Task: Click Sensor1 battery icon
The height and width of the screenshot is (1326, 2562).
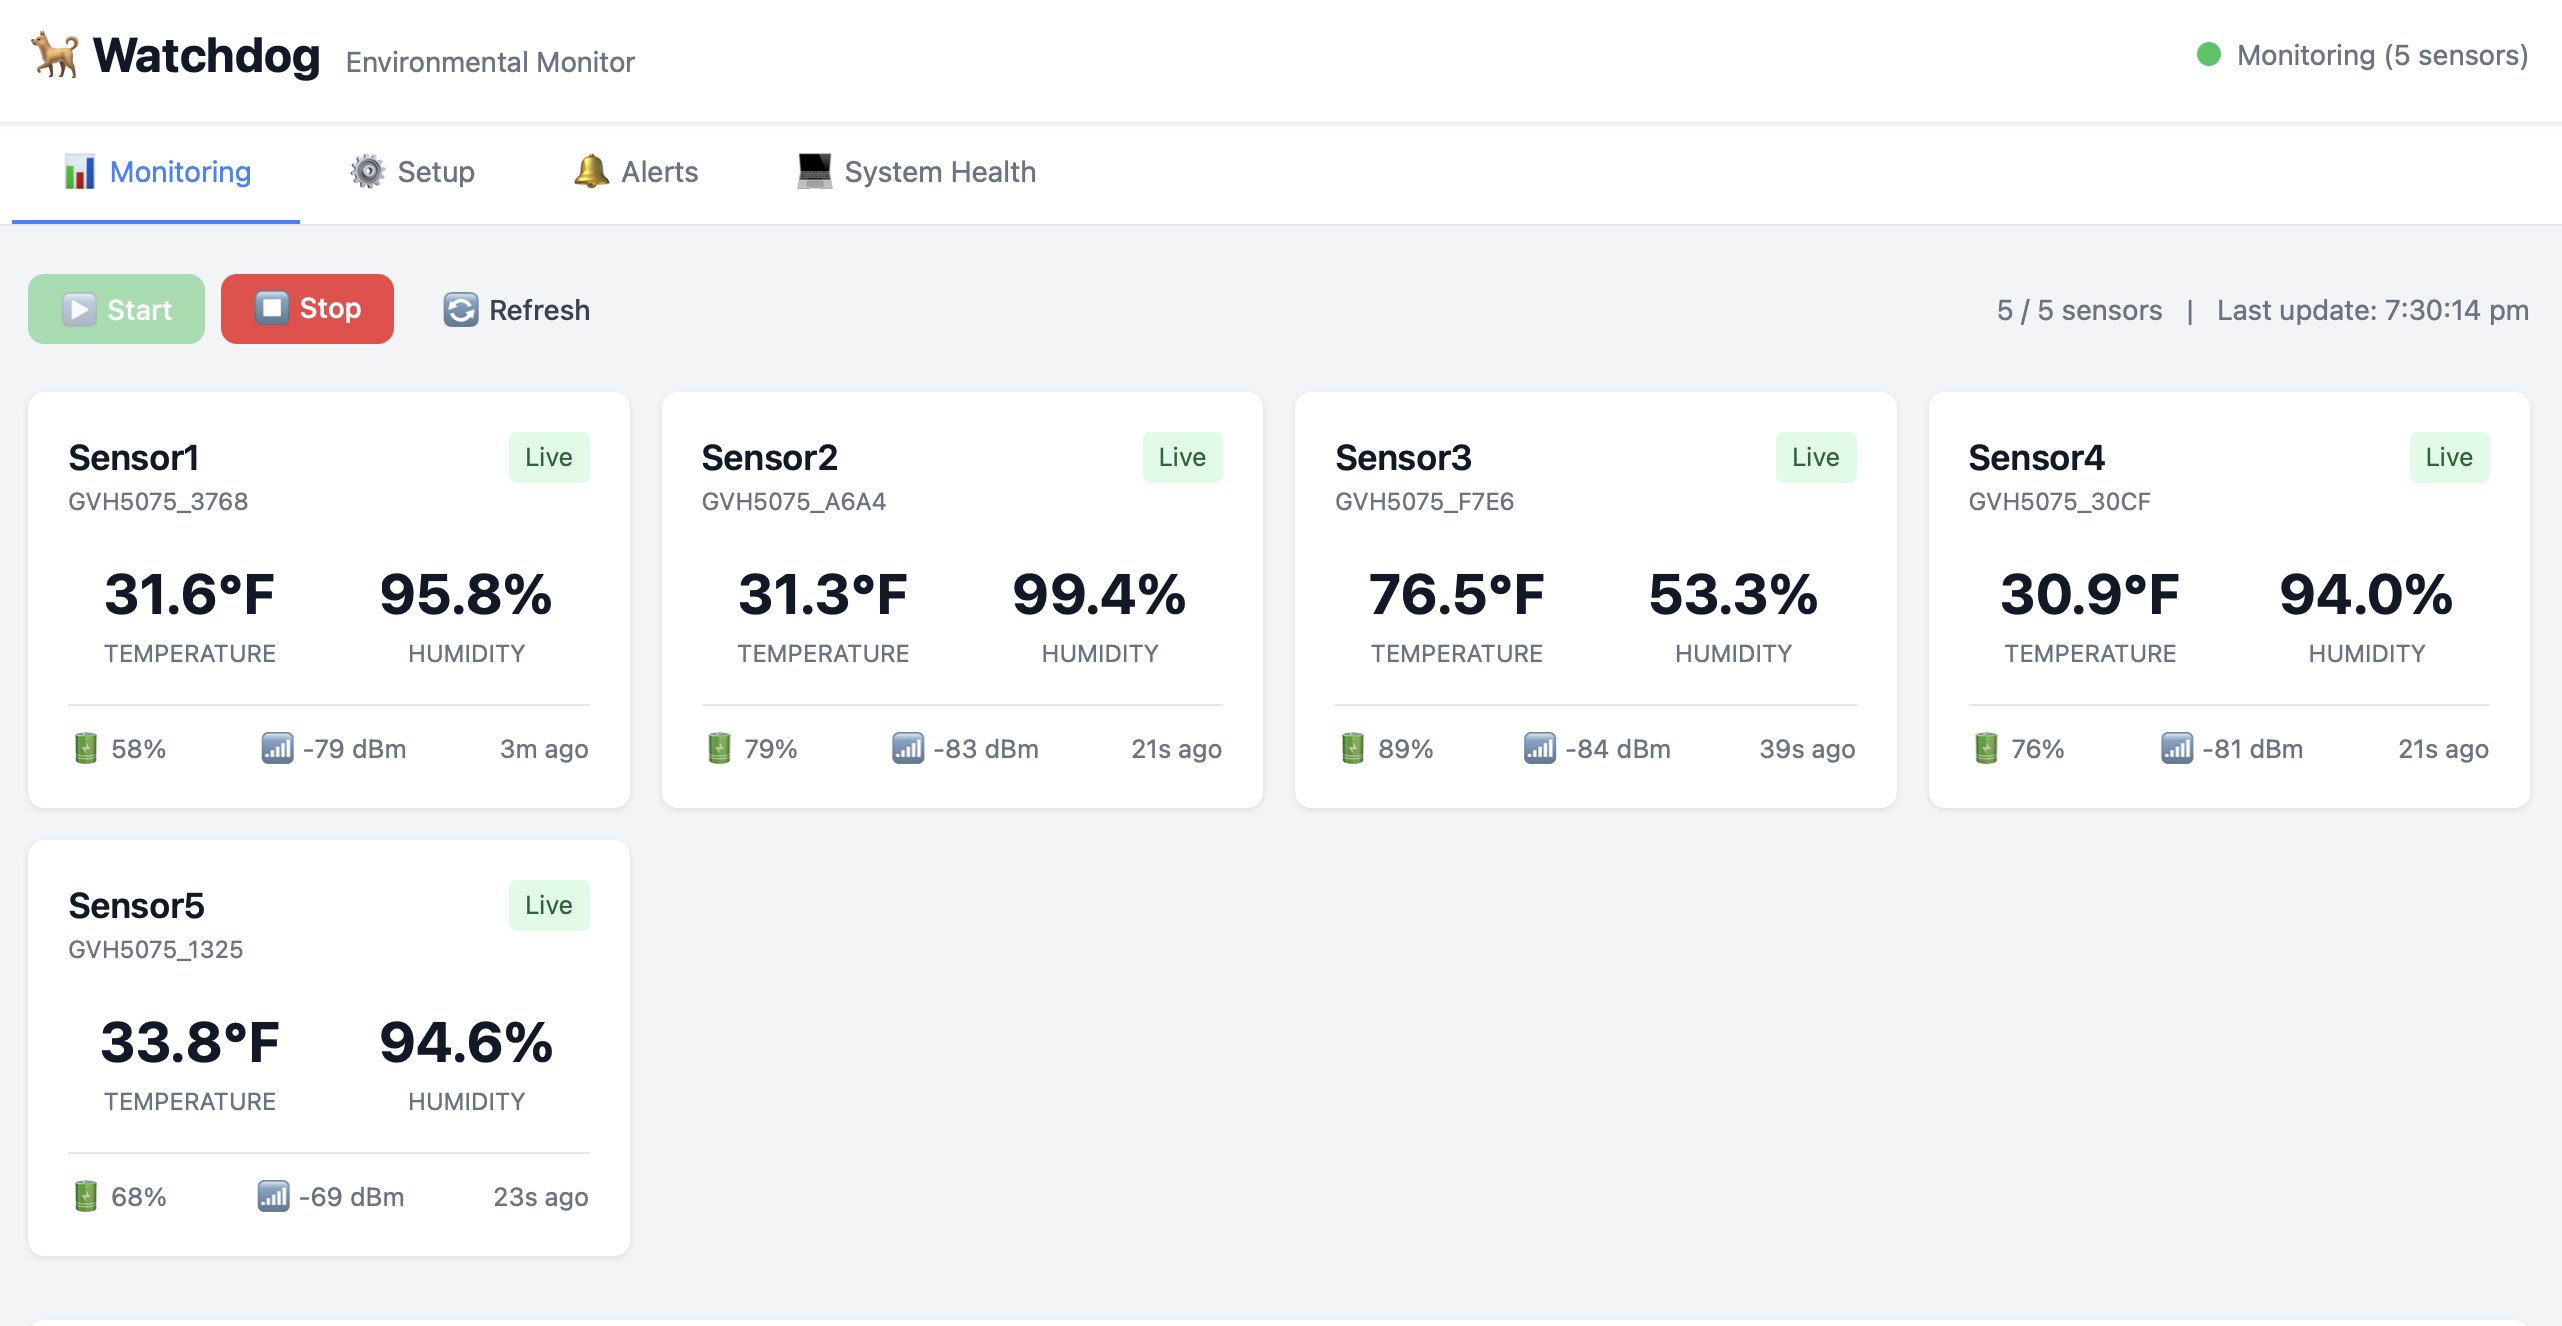Action: pos(86,748)
